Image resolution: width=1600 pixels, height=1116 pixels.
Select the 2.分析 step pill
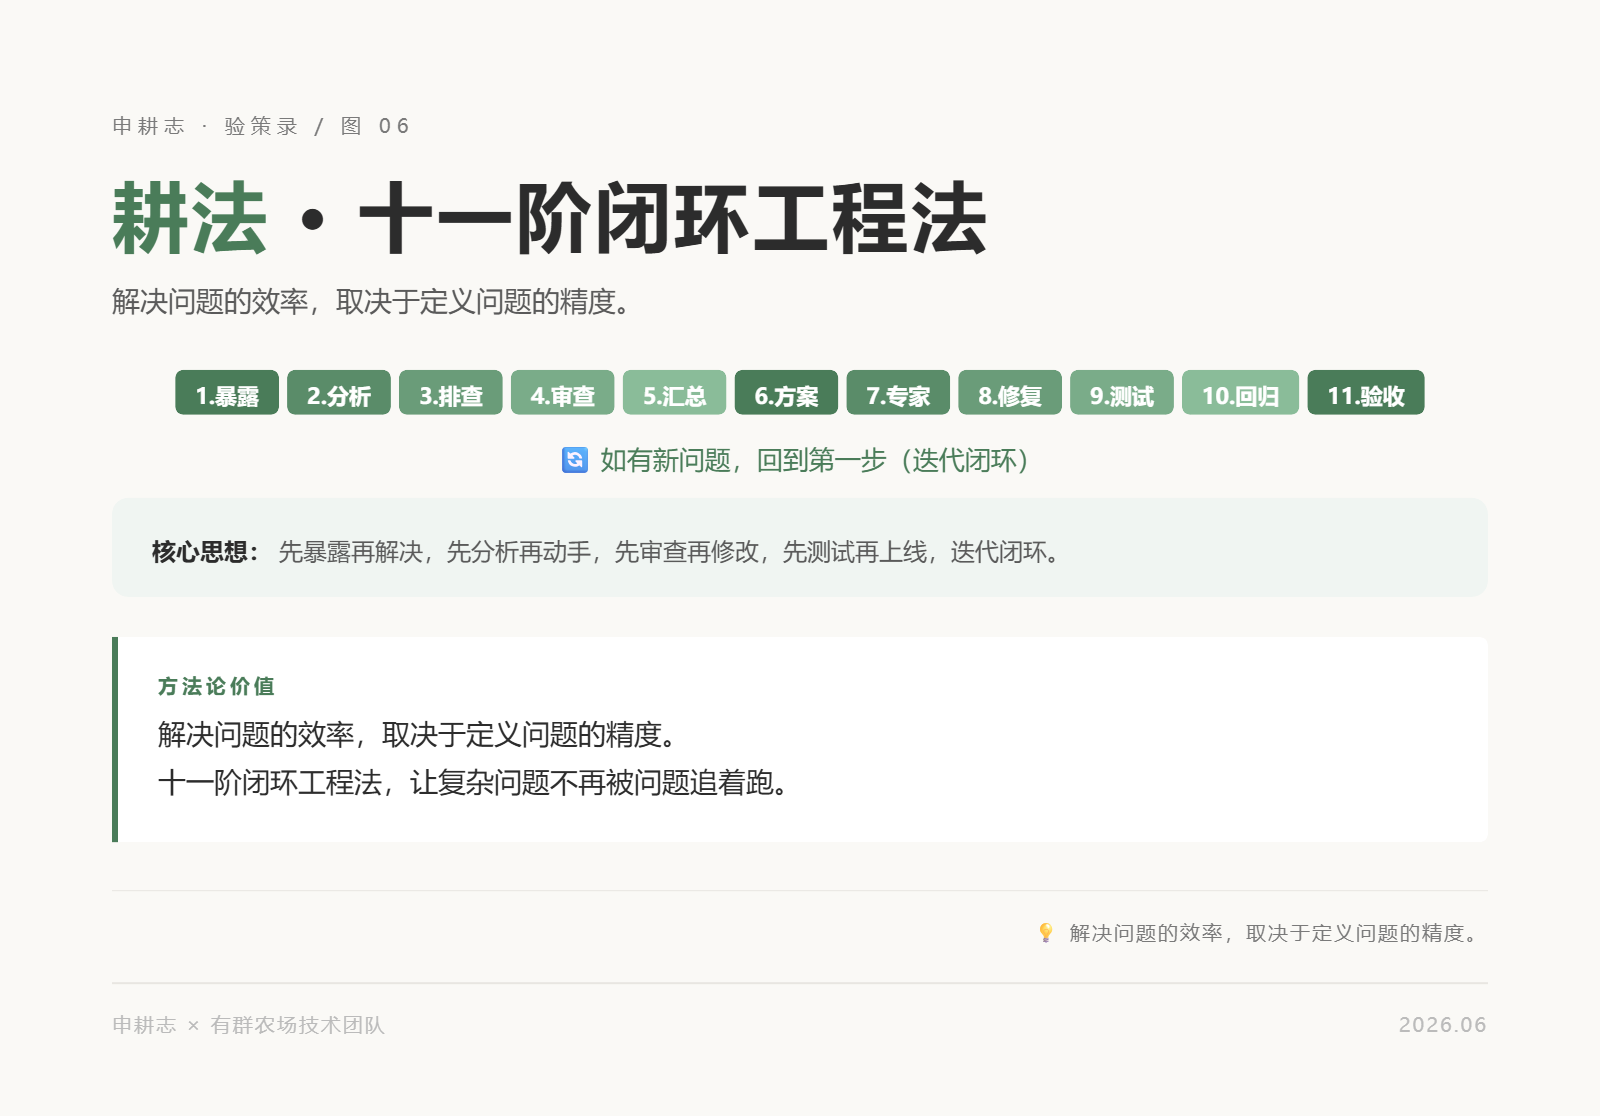coord(339,392)
